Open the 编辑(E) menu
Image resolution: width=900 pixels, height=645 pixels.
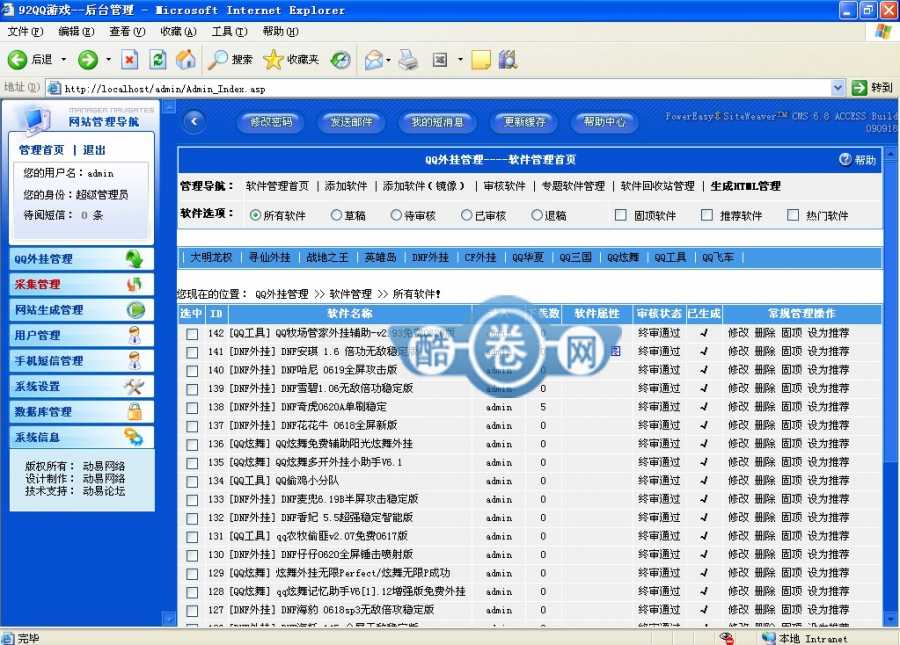click(76, 32)
